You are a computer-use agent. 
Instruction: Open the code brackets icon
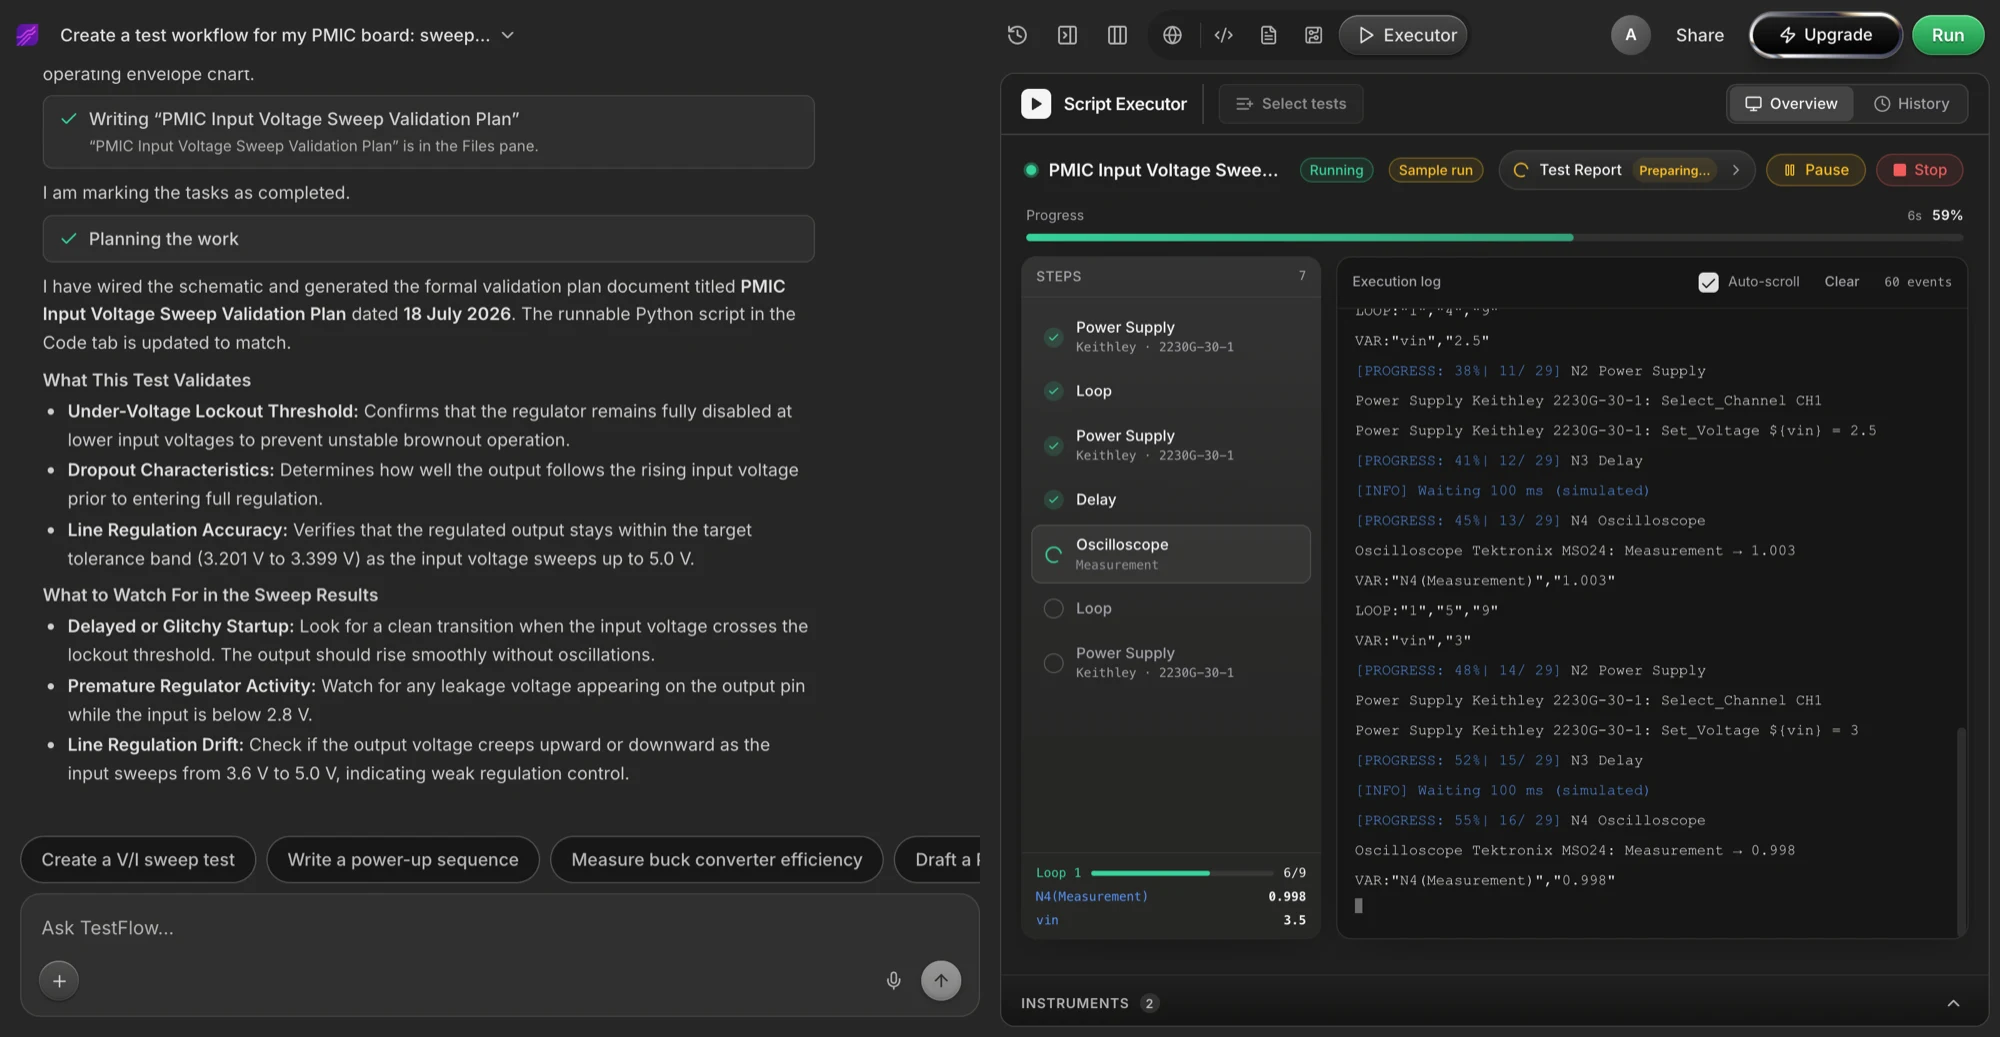[x=1223, y=35]
